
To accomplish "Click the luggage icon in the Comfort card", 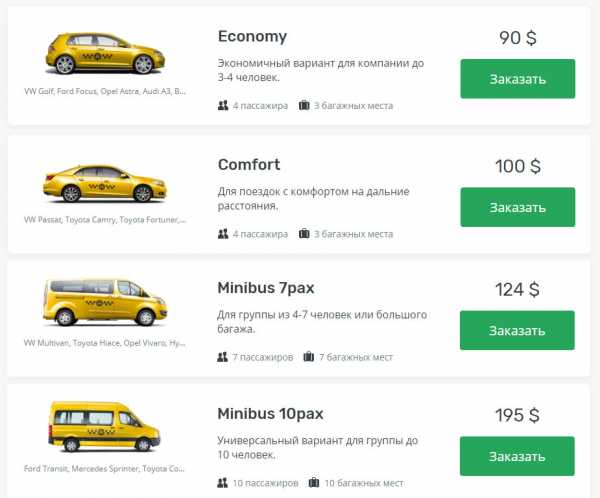I will [x=304, y=234].
